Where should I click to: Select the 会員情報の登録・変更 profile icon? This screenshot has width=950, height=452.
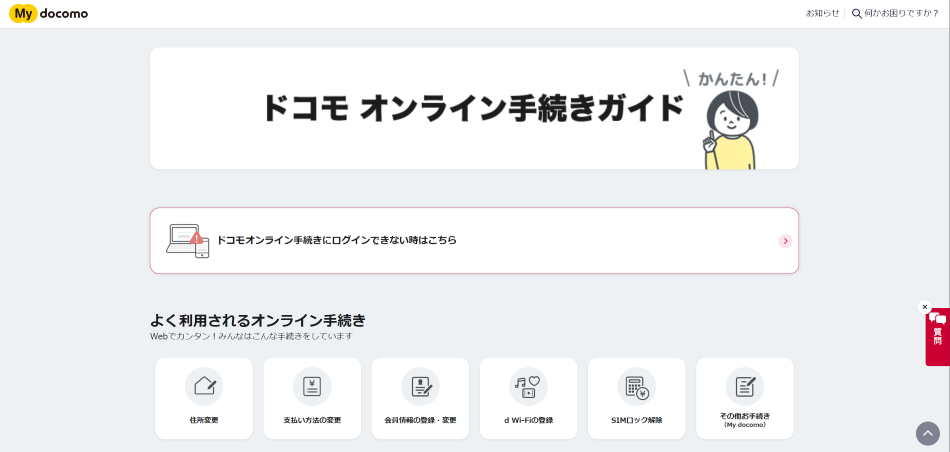click(420, 386)
